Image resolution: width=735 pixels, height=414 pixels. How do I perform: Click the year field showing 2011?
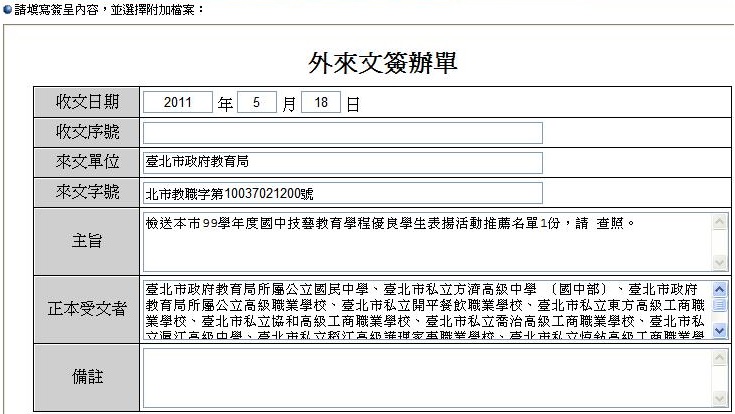[x=178, y=102]
